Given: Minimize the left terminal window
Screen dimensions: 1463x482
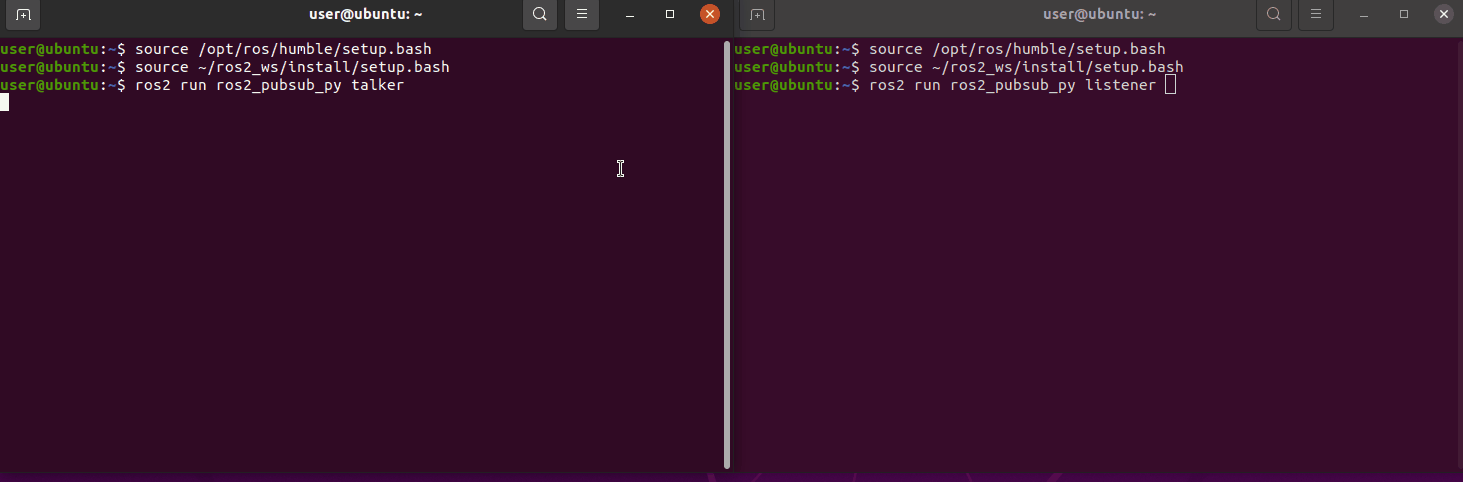Looking at the screenshot, I should pyautogui.click(x=630, y=15).
